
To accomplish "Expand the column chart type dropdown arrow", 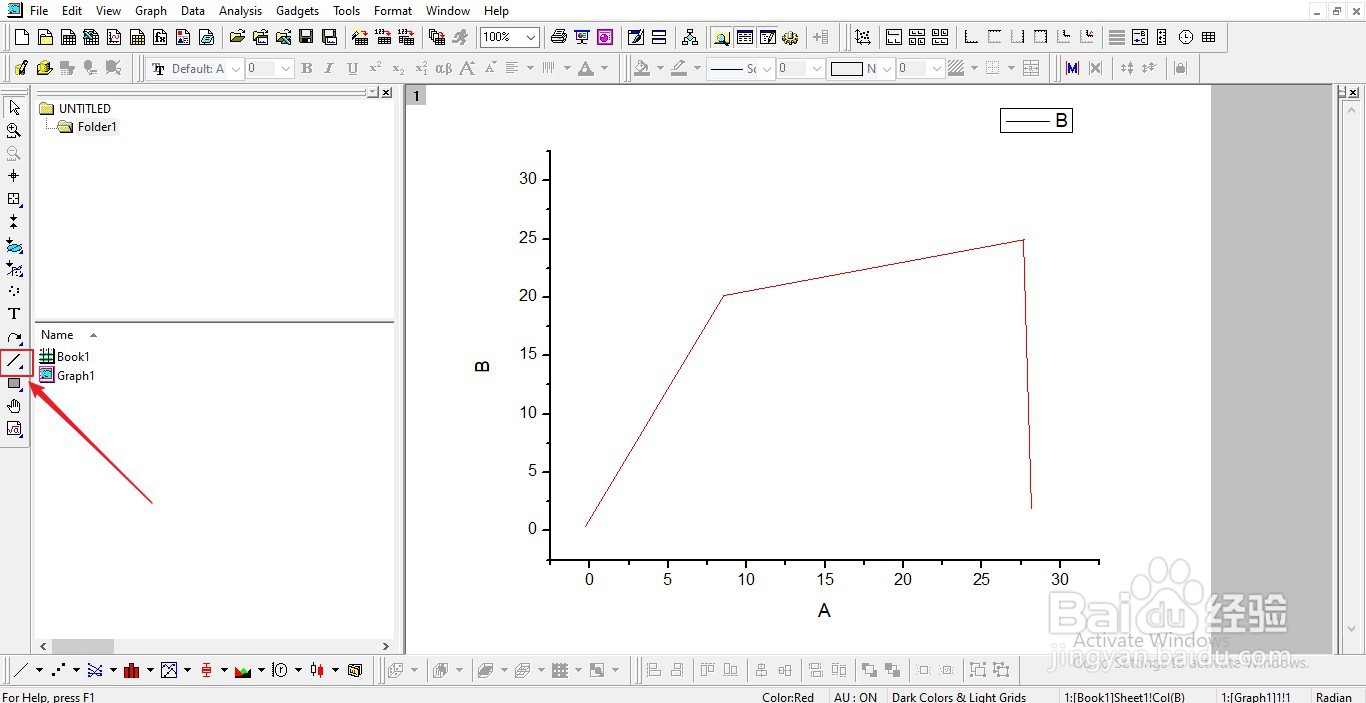I will click(x=149, y=670).
